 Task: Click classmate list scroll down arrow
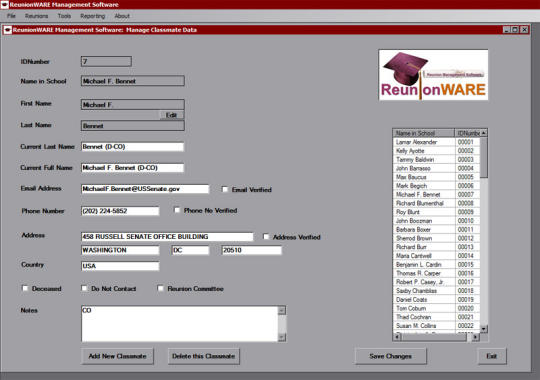coord(484,329)
